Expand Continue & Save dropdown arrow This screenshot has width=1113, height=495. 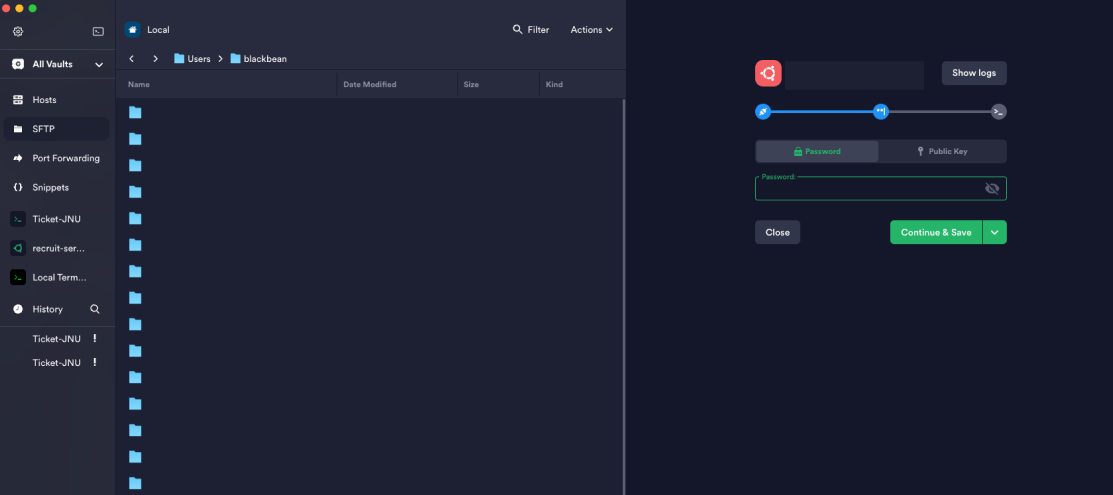(x=994, y=232)
